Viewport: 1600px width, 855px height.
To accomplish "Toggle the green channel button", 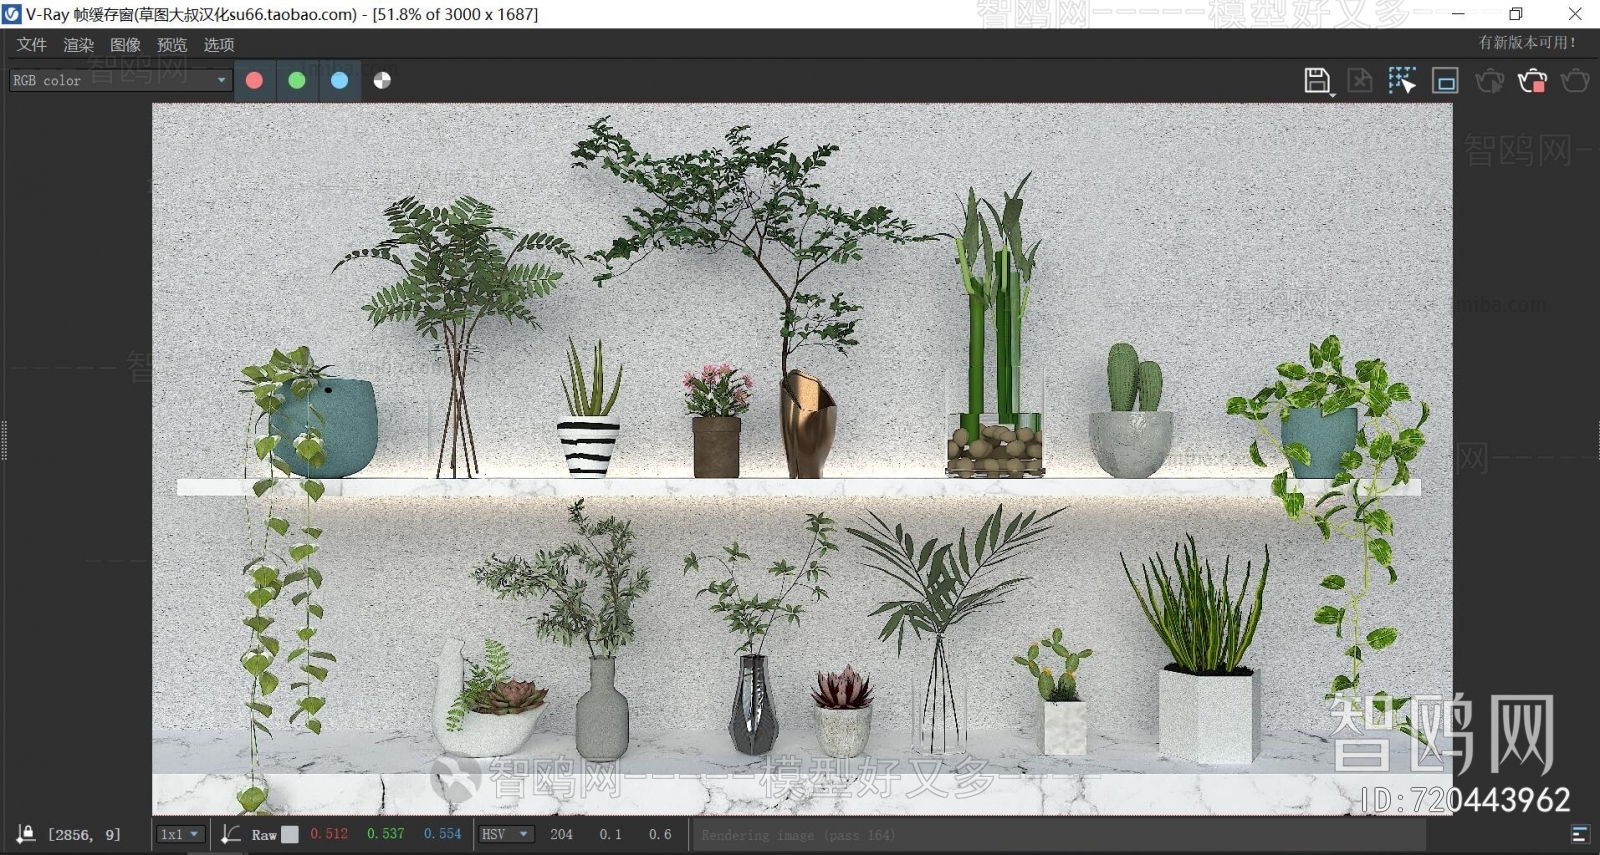I will point(297,81).
